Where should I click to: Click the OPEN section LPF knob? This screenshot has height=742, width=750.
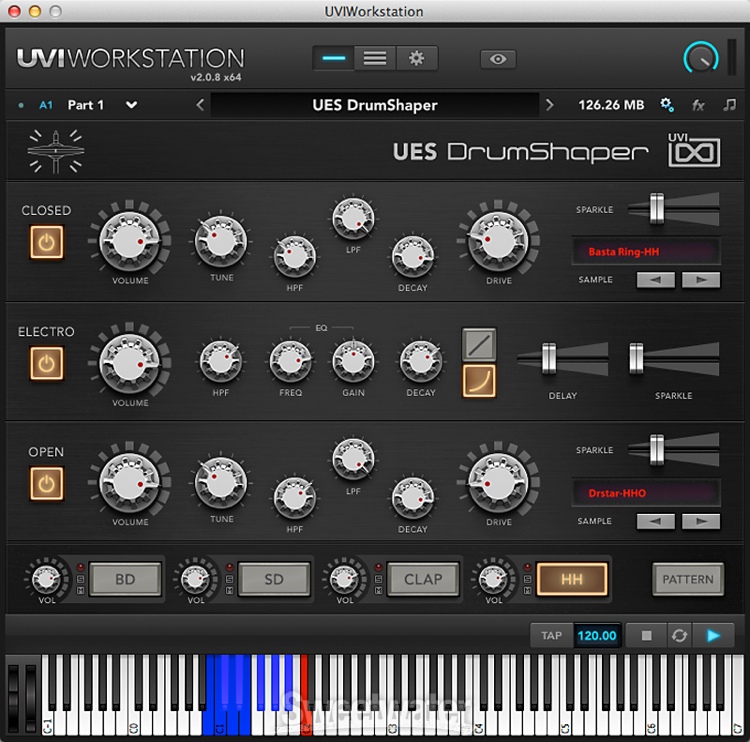pyautogui.click(x=353, y=460)
